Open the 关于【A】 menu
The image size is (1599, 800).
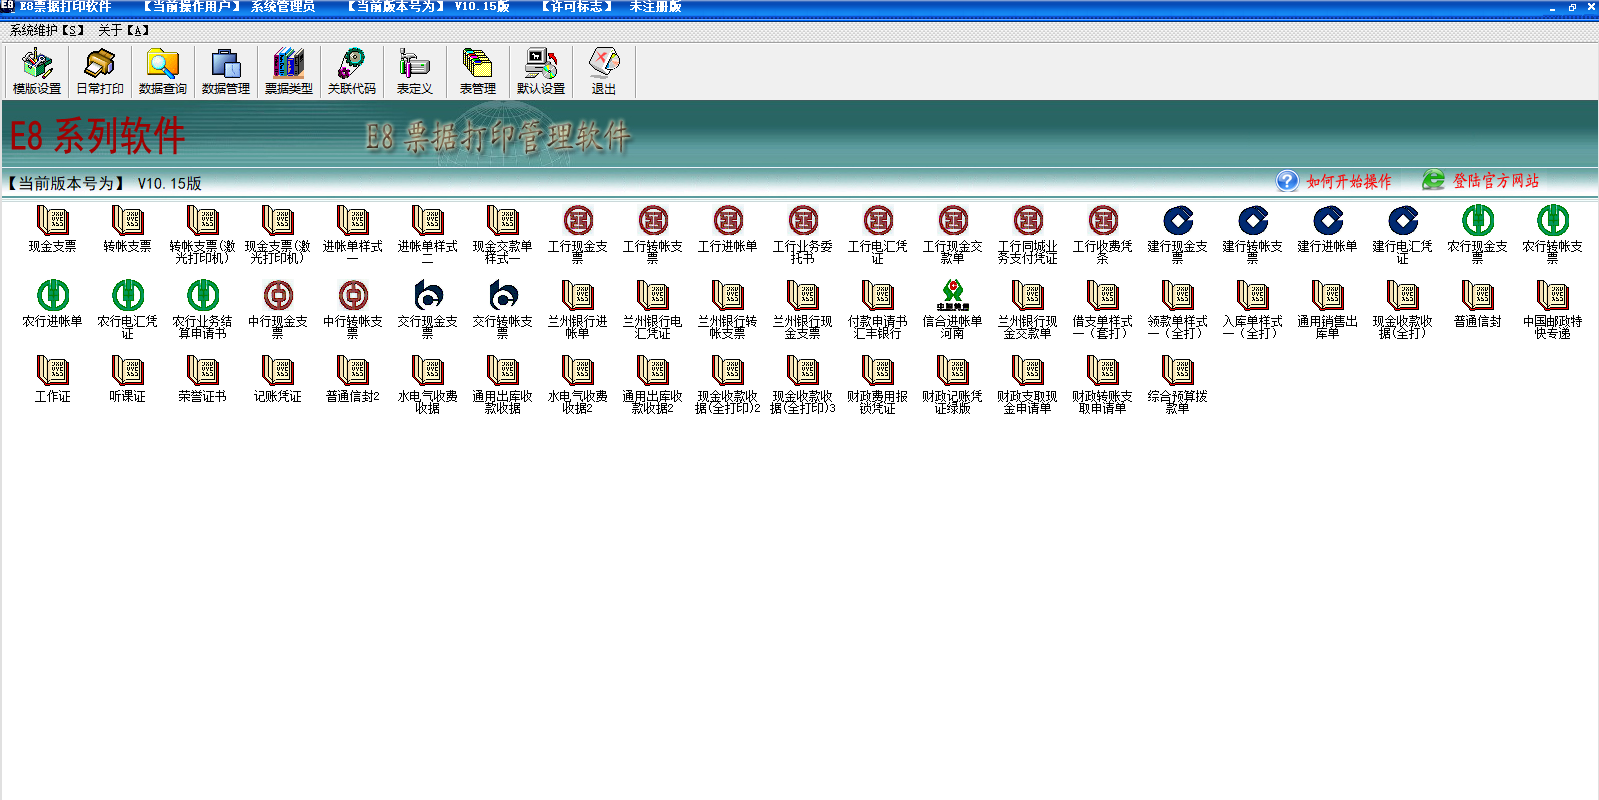tap(124, 31)
